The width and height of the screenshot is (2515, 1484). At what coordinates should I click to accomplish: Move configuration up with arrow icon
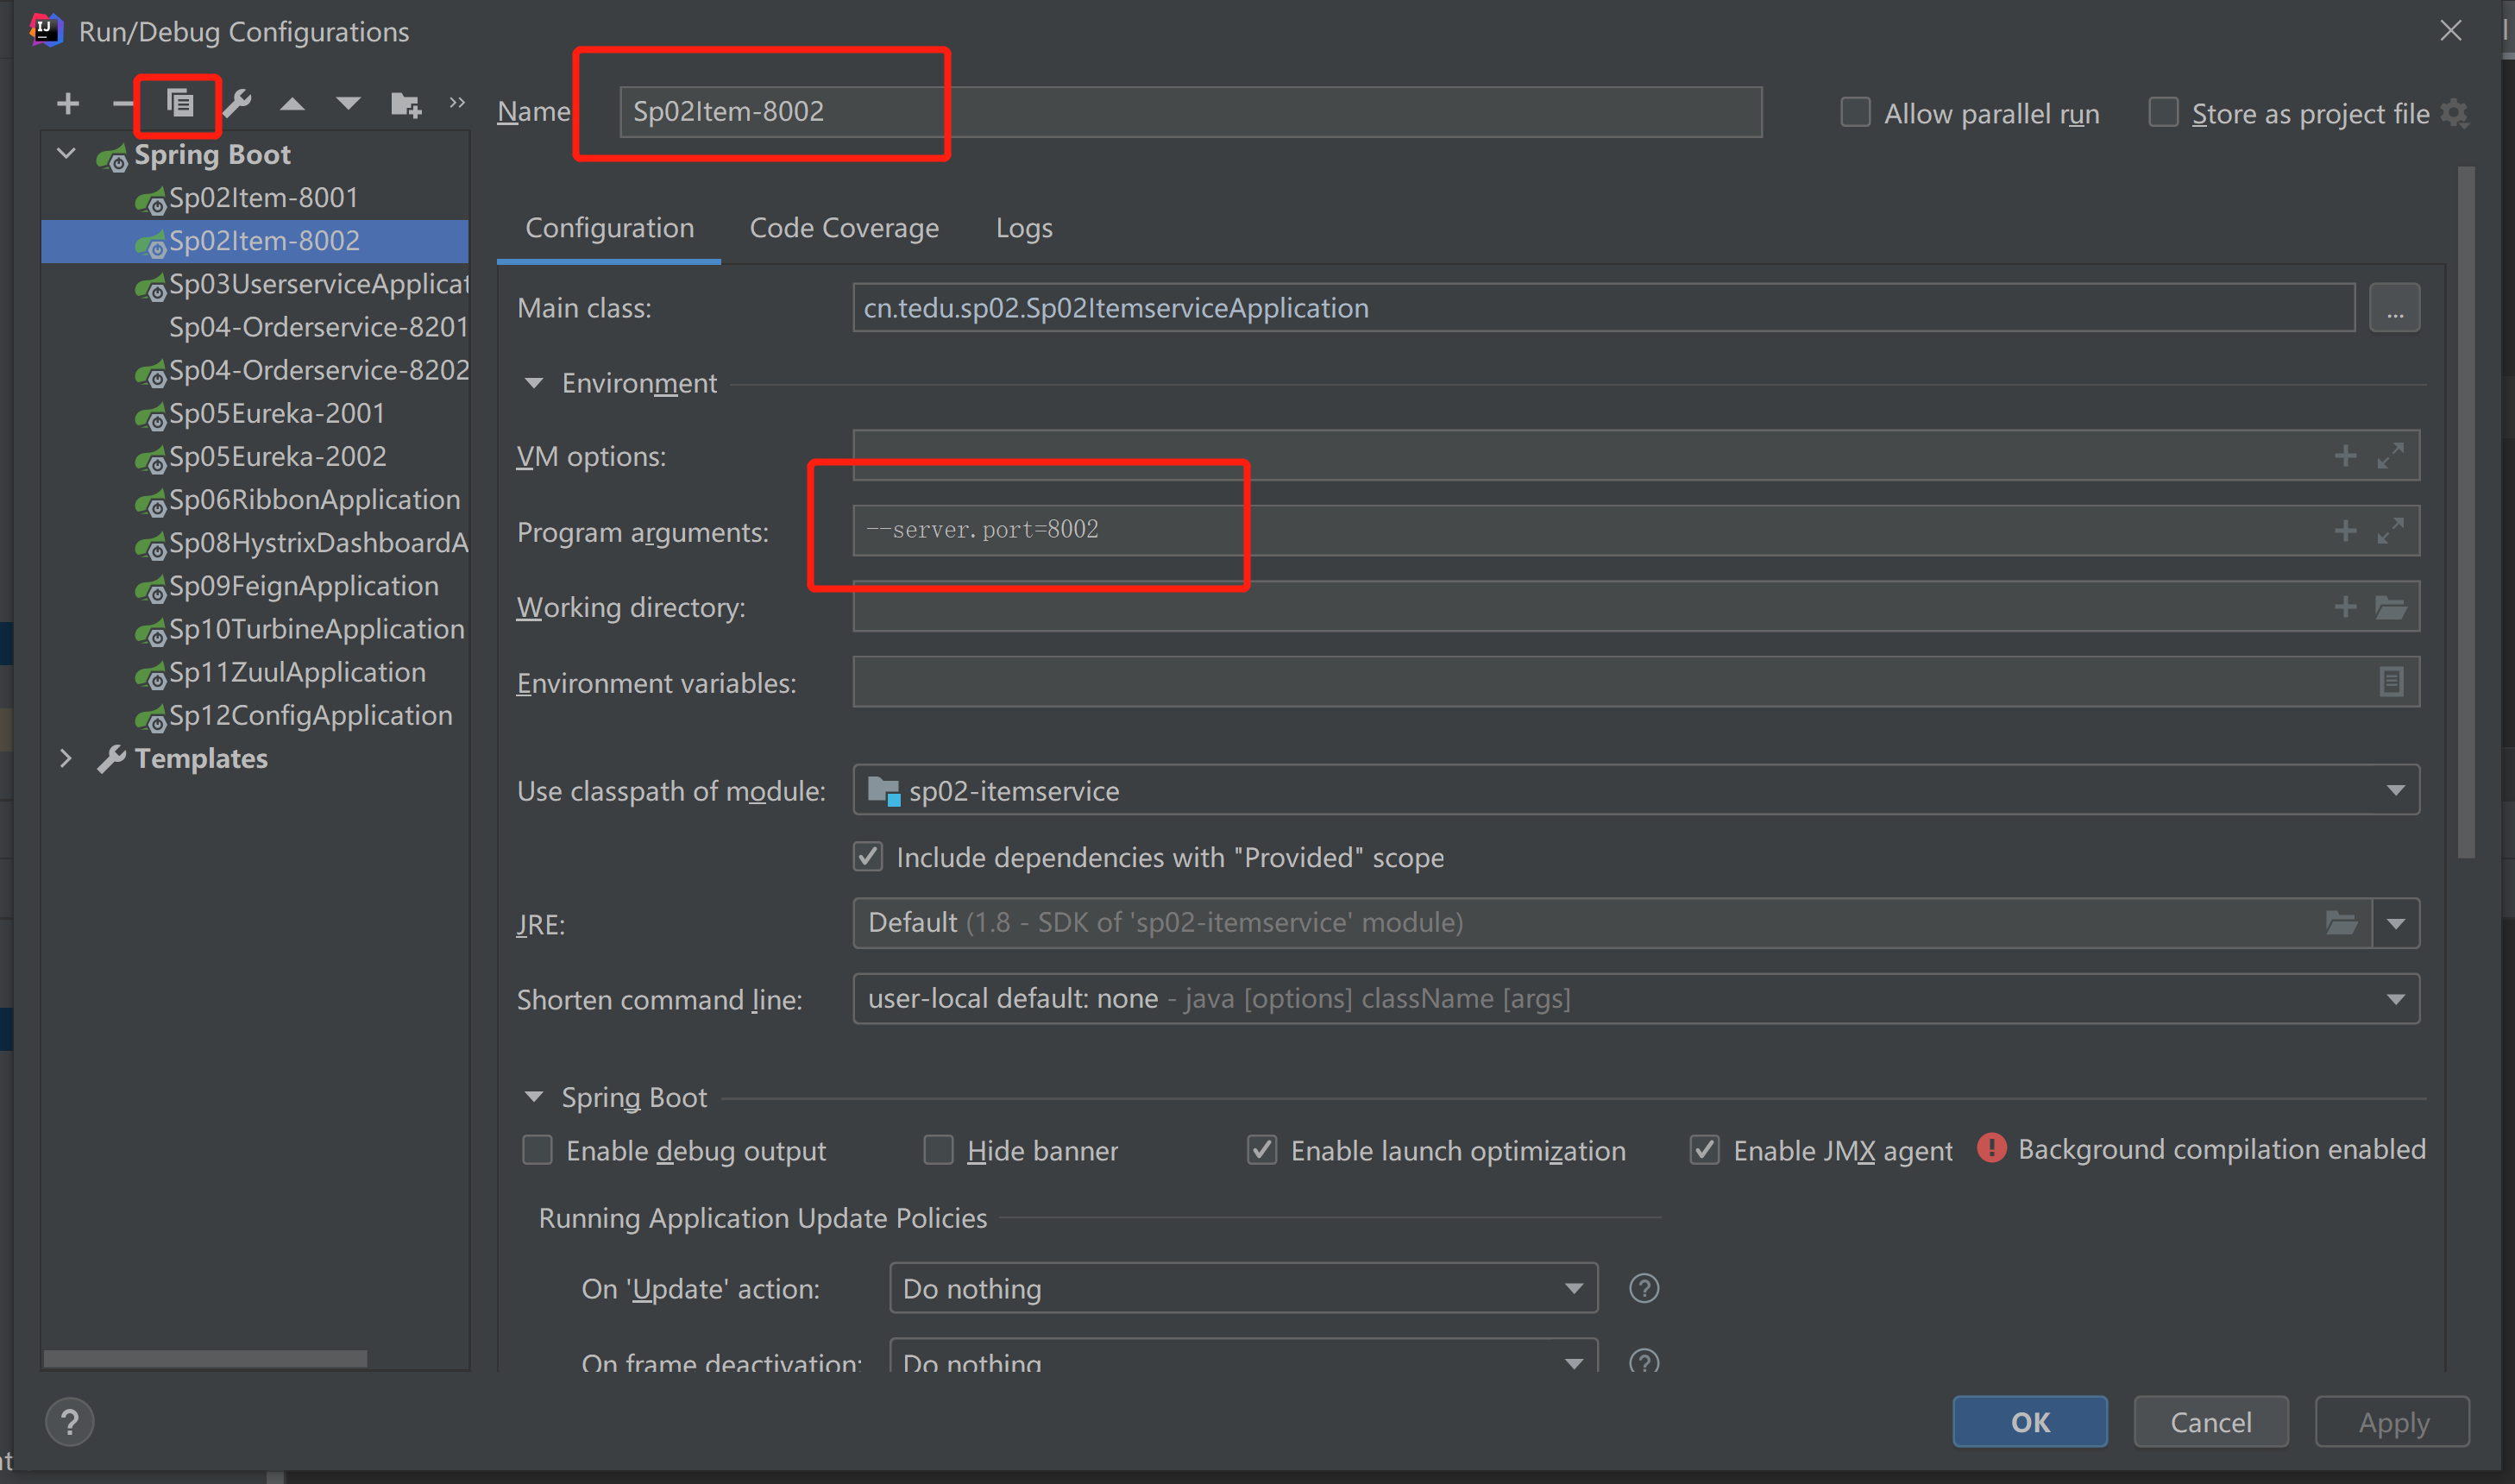pos(292,104)
